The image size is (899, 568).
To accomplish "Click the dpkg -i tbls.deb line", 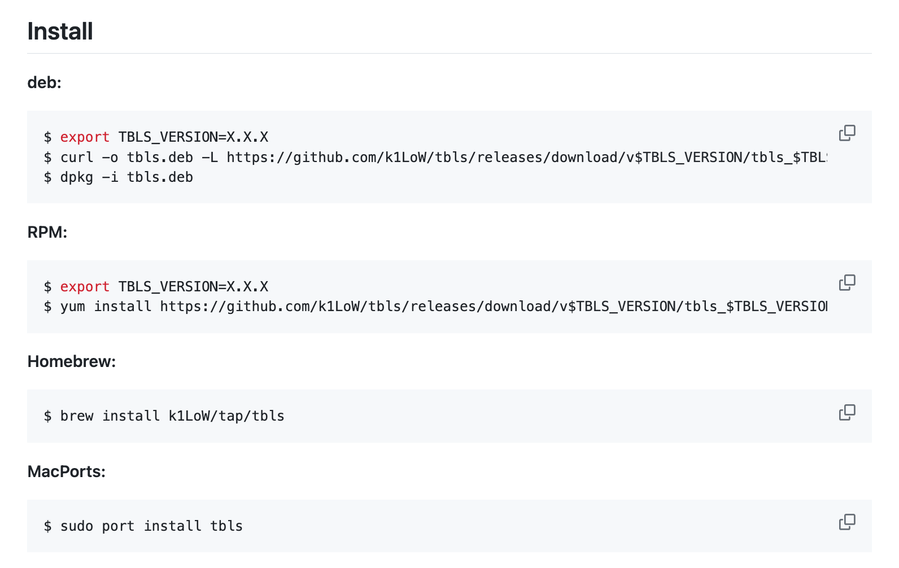I will (x=119, y=177).
